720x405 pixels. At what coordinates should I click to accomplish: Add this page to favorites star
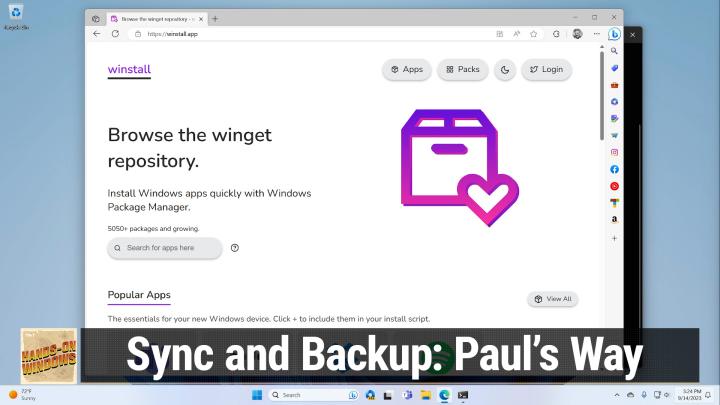[x=534, y=34]
